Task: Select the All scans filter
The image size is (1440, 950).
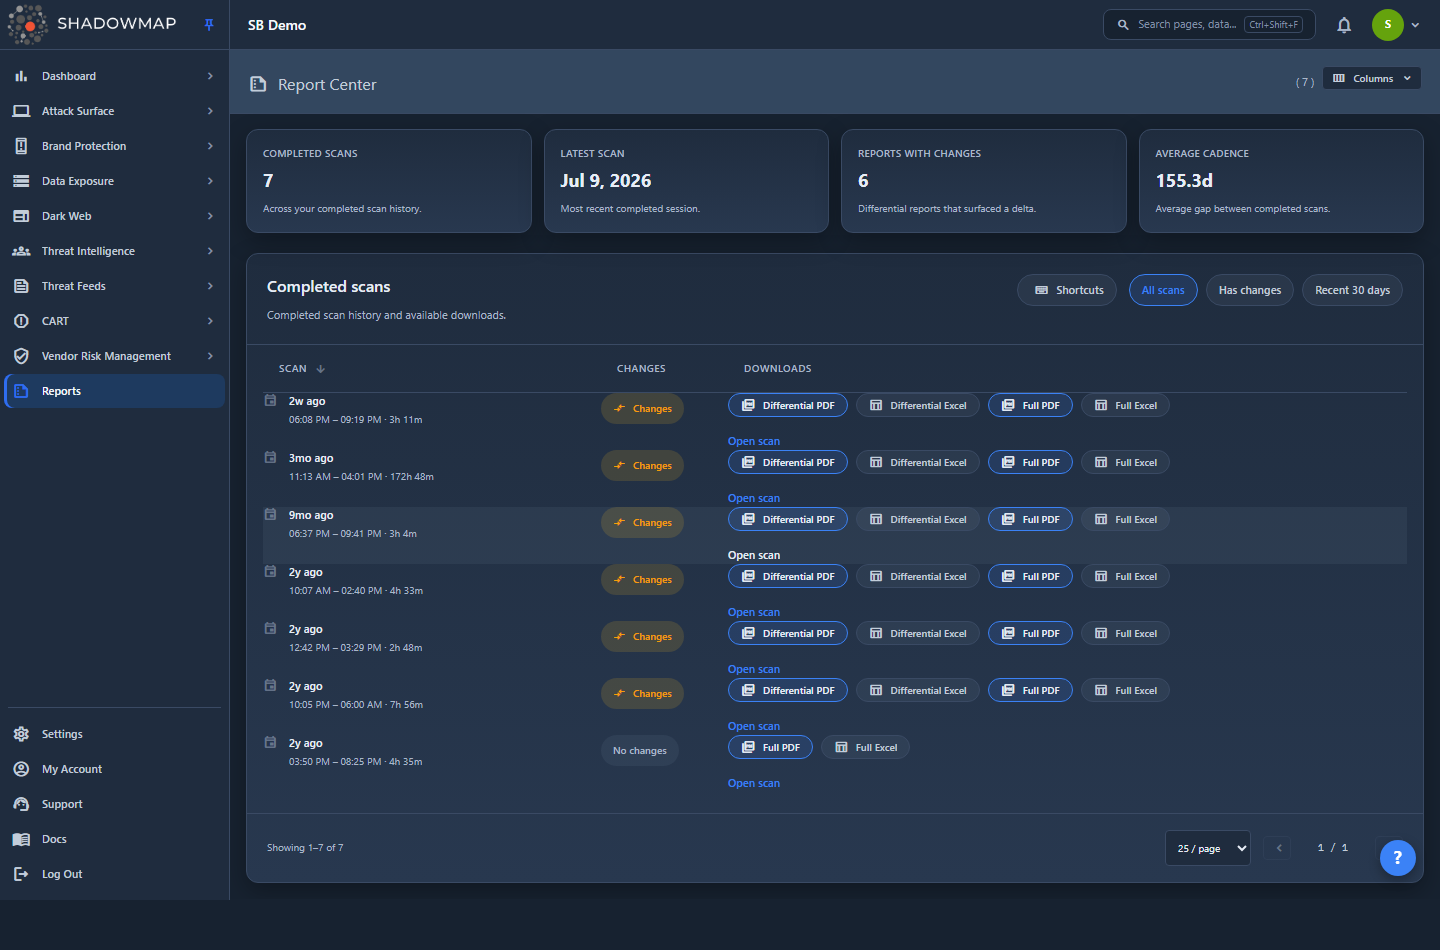Action: (x=1163, y=290)
